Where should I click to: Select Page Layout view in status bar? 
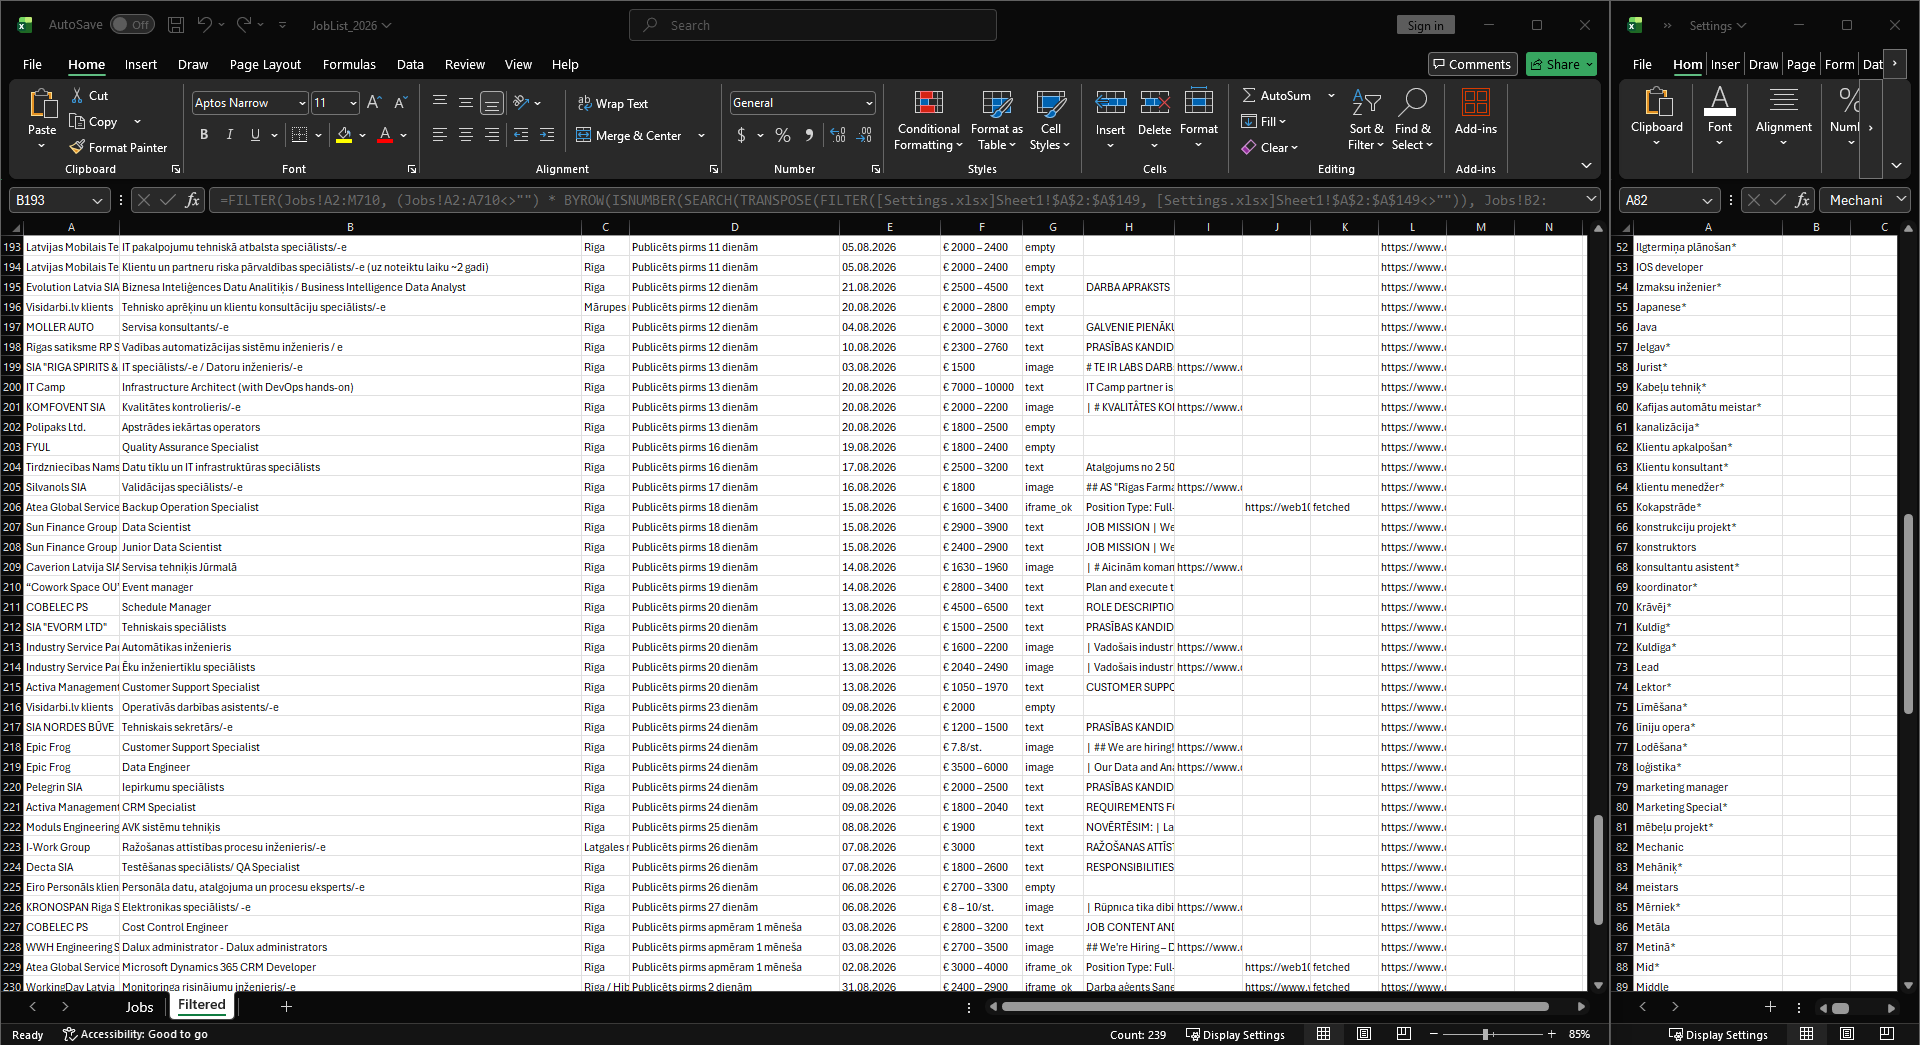1364,1034
